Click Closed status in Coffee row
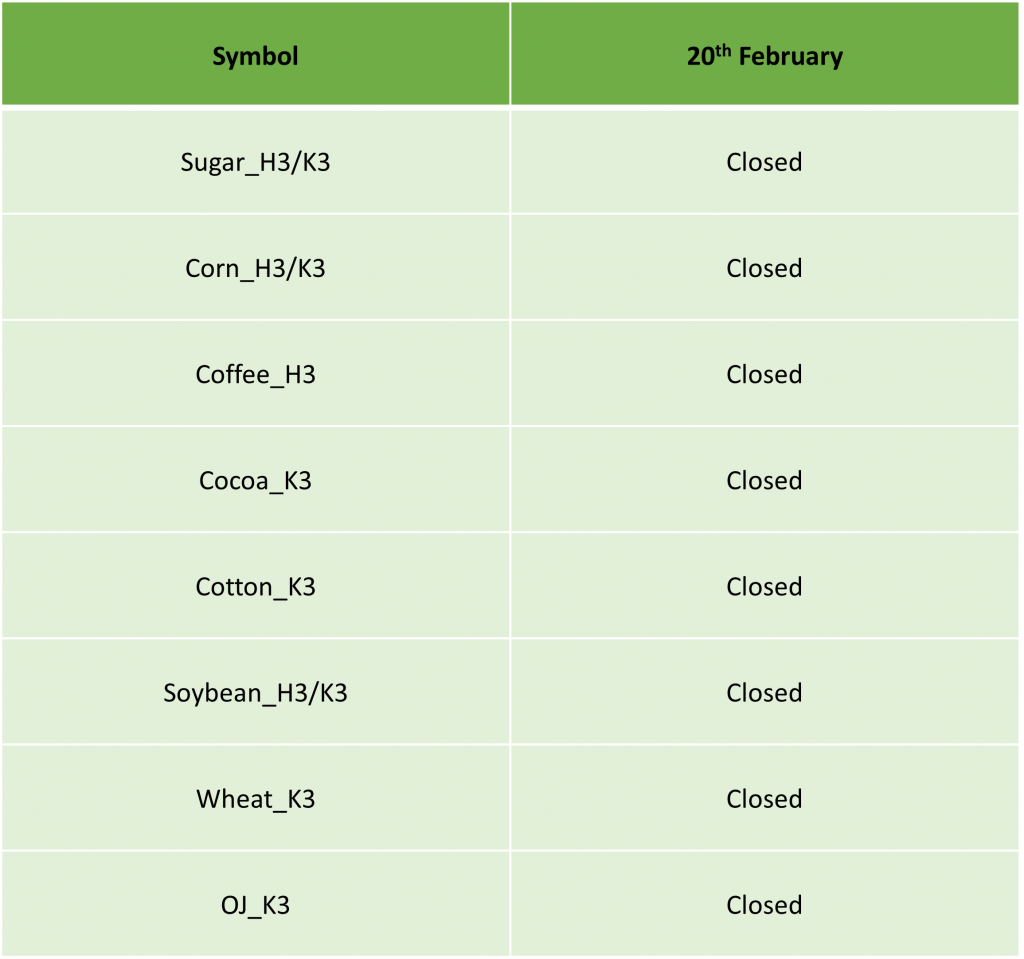 764,374
